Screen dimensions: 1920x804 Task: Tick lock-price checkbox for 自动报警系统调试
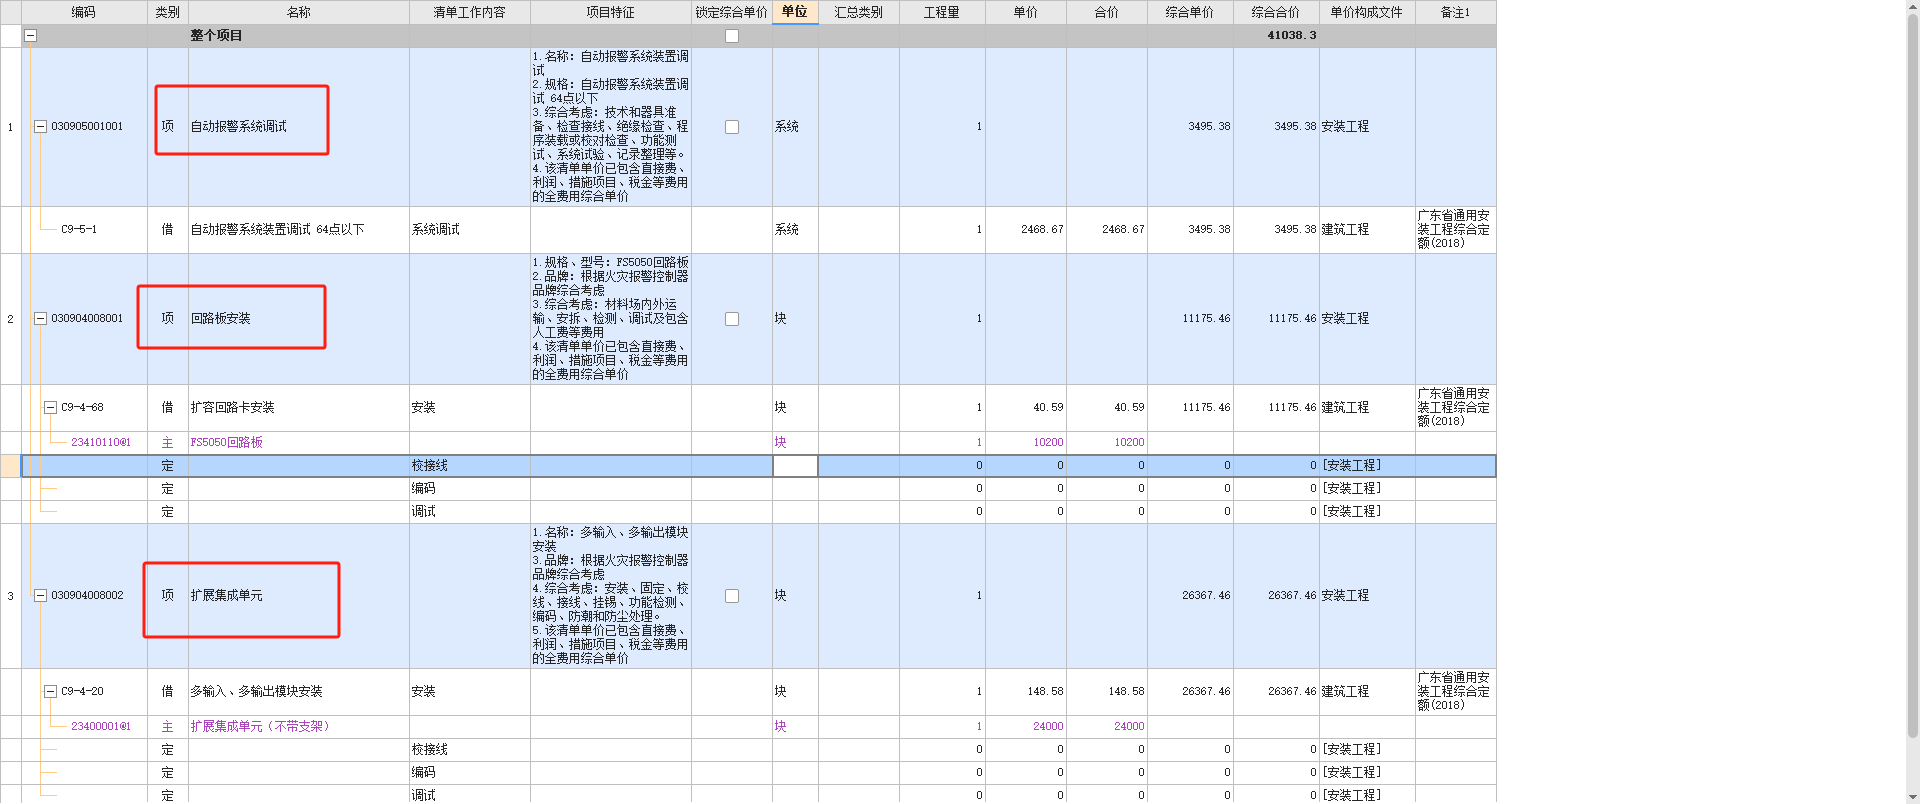732,127
